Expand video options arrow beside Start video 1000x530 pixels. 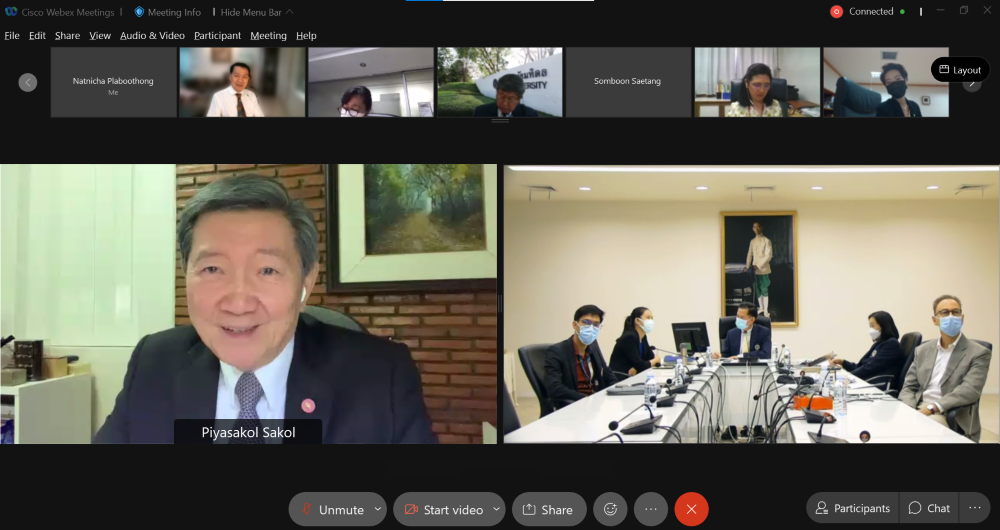point(496,509)
